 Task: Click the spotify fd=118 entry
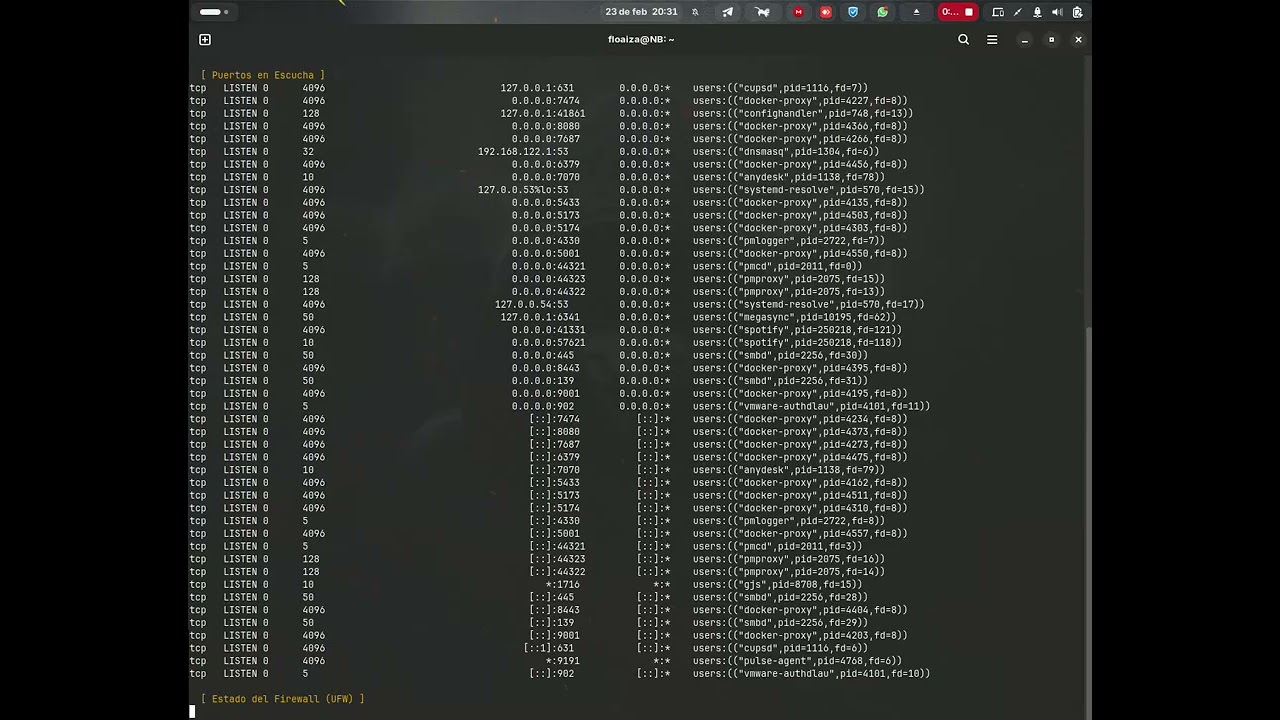(797, 343)
